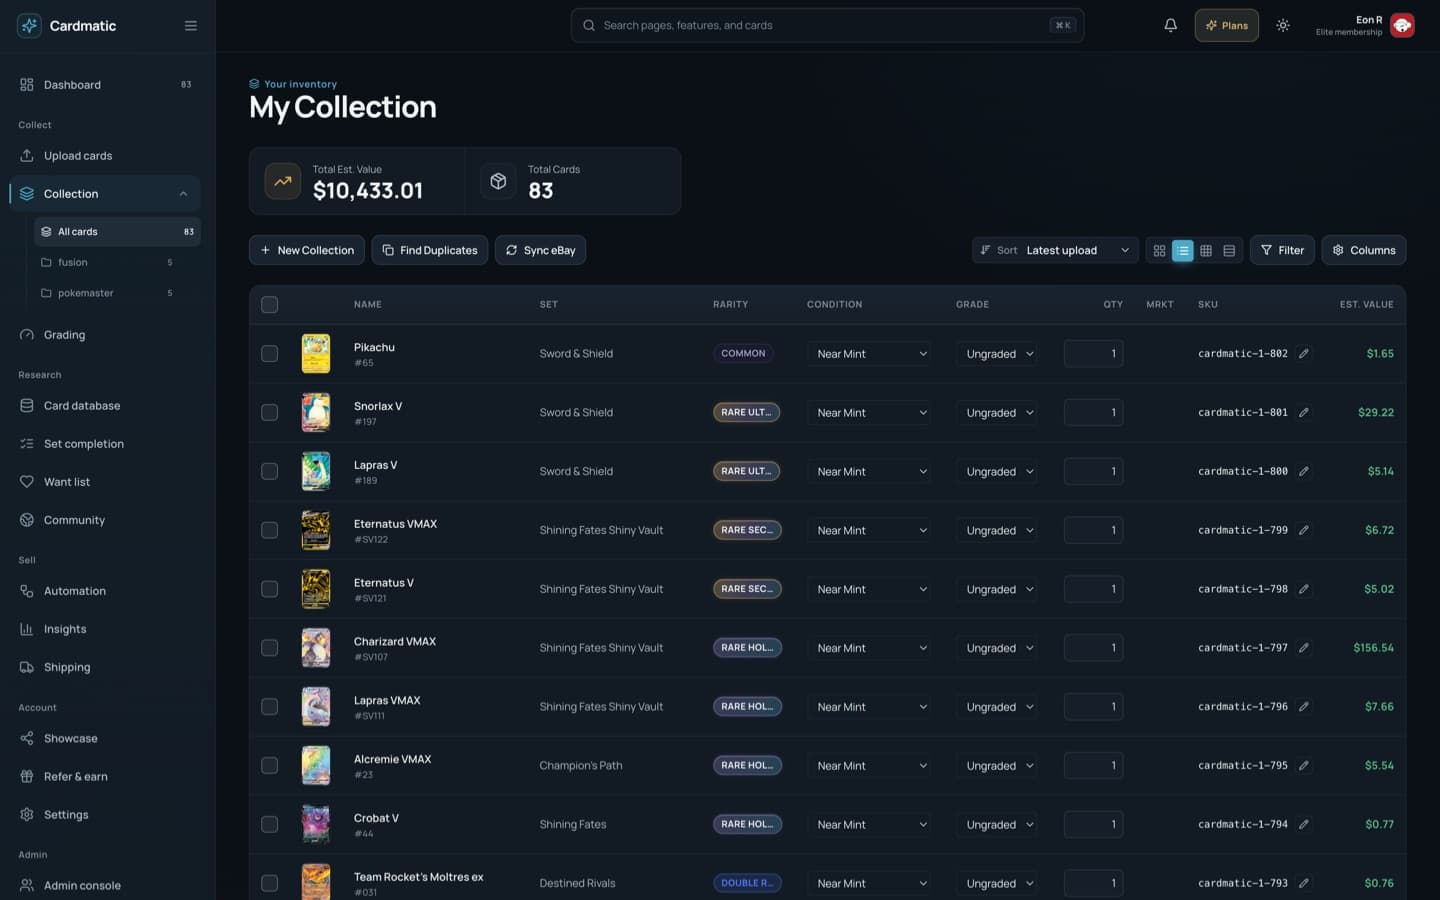
Task: Open Want list page
Action: (x=105, y=482)
